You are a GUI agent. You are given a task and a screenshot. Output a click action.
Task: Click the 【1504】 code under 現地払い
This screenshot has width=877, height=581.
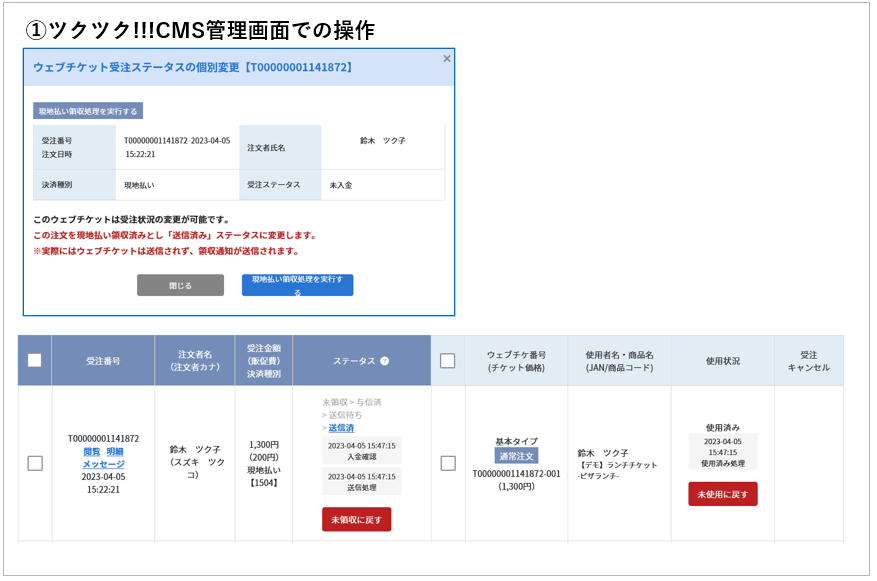264,483
